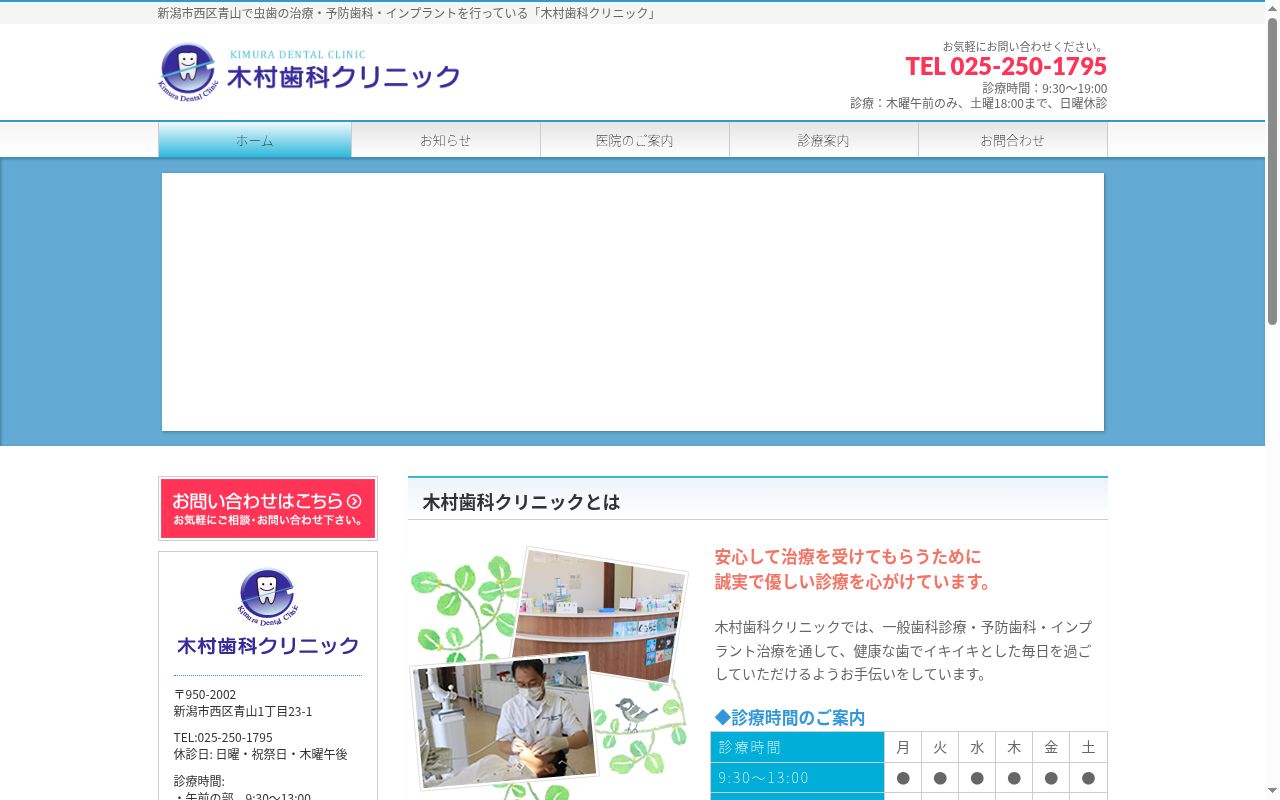Click the dentist treating patient photo

[x=505, y=720]
